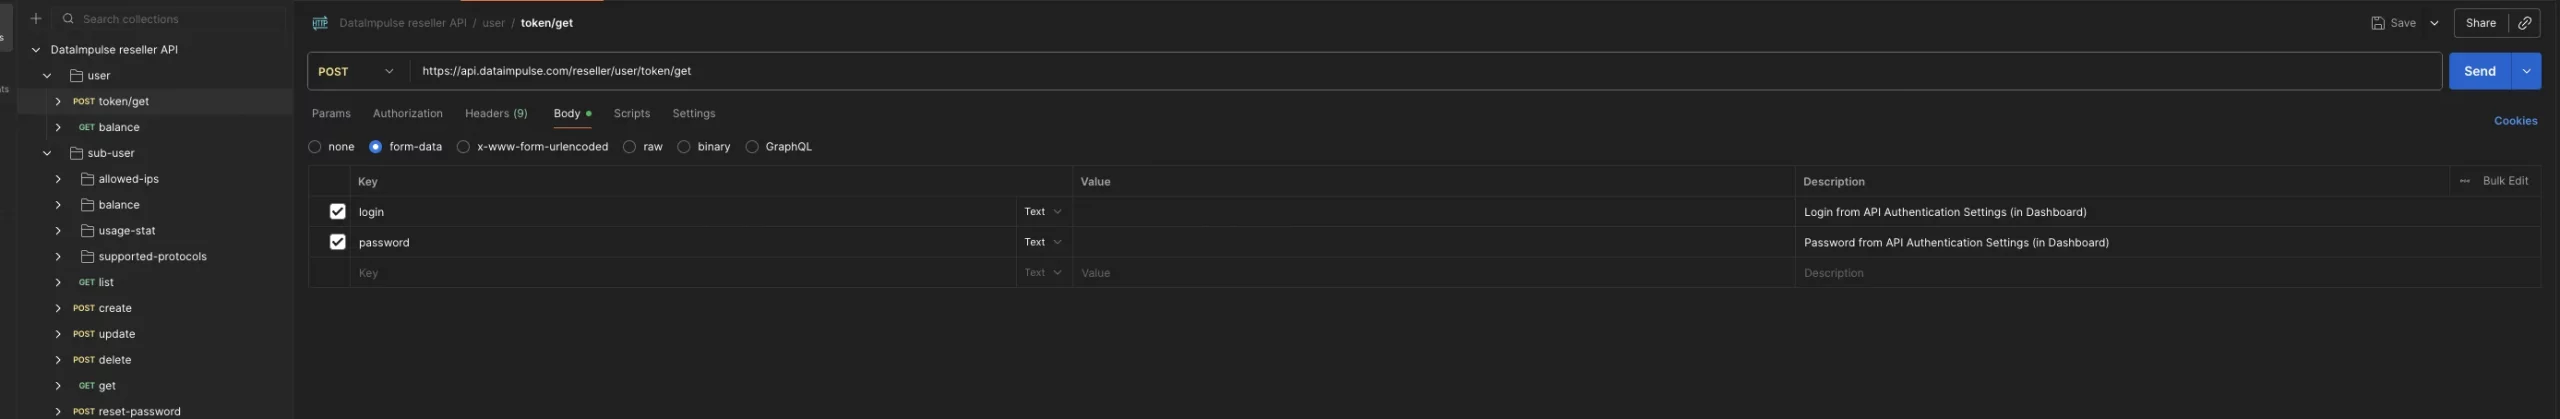Click the login Value input field

point(1432,212)
